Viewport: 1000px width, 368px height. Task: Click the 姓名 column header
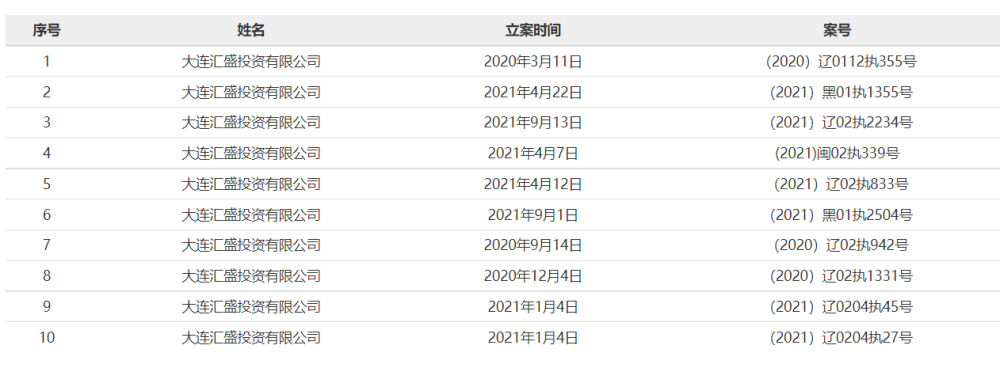click(x=251, y=30)
